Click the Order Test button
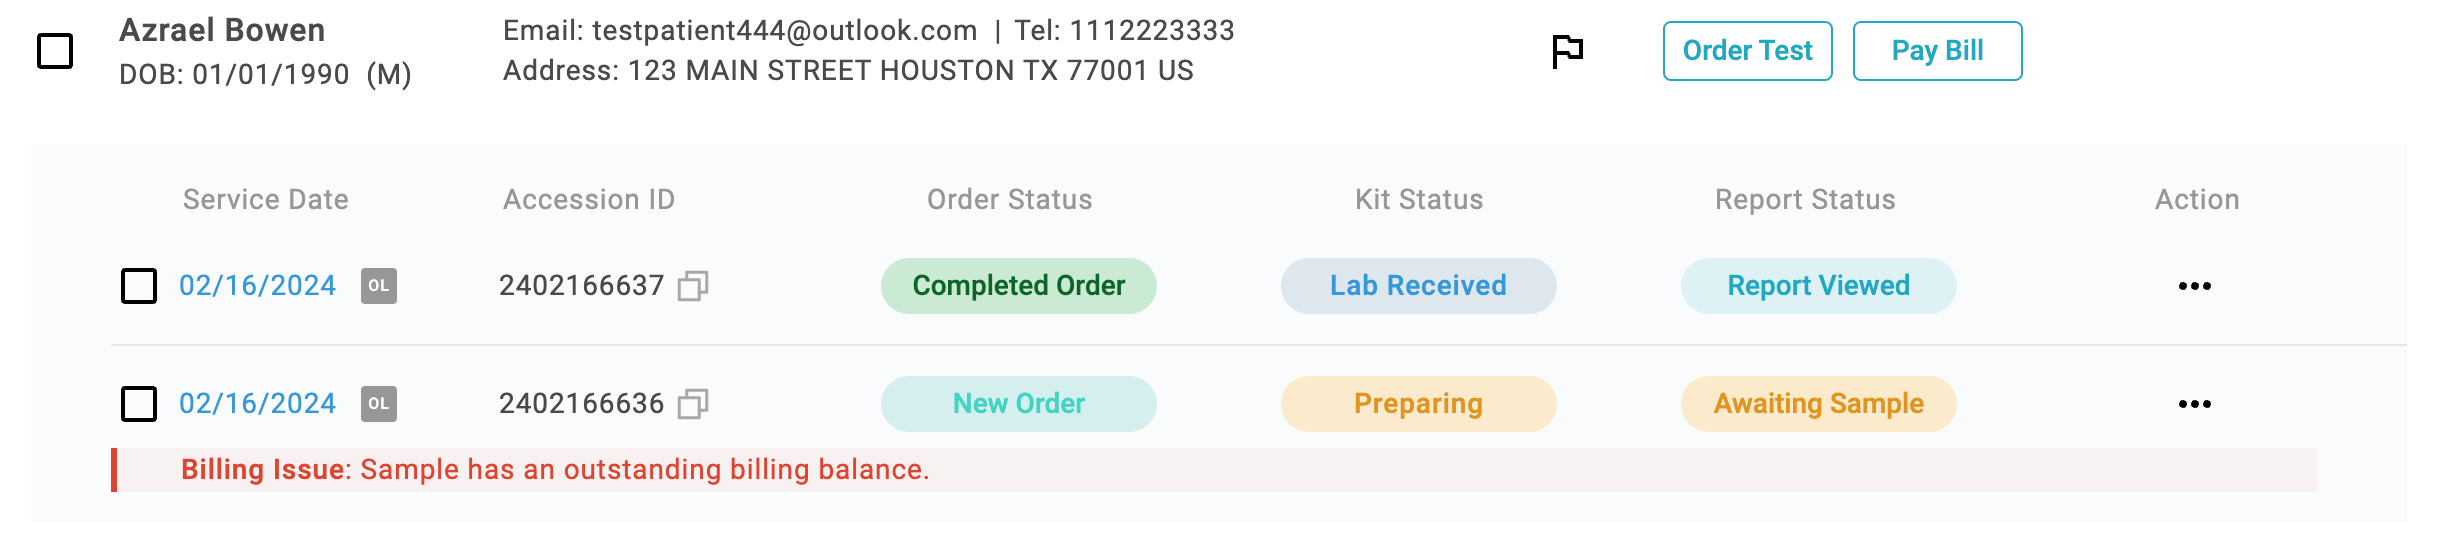The image size is (2444, 552). (1748, 51)
